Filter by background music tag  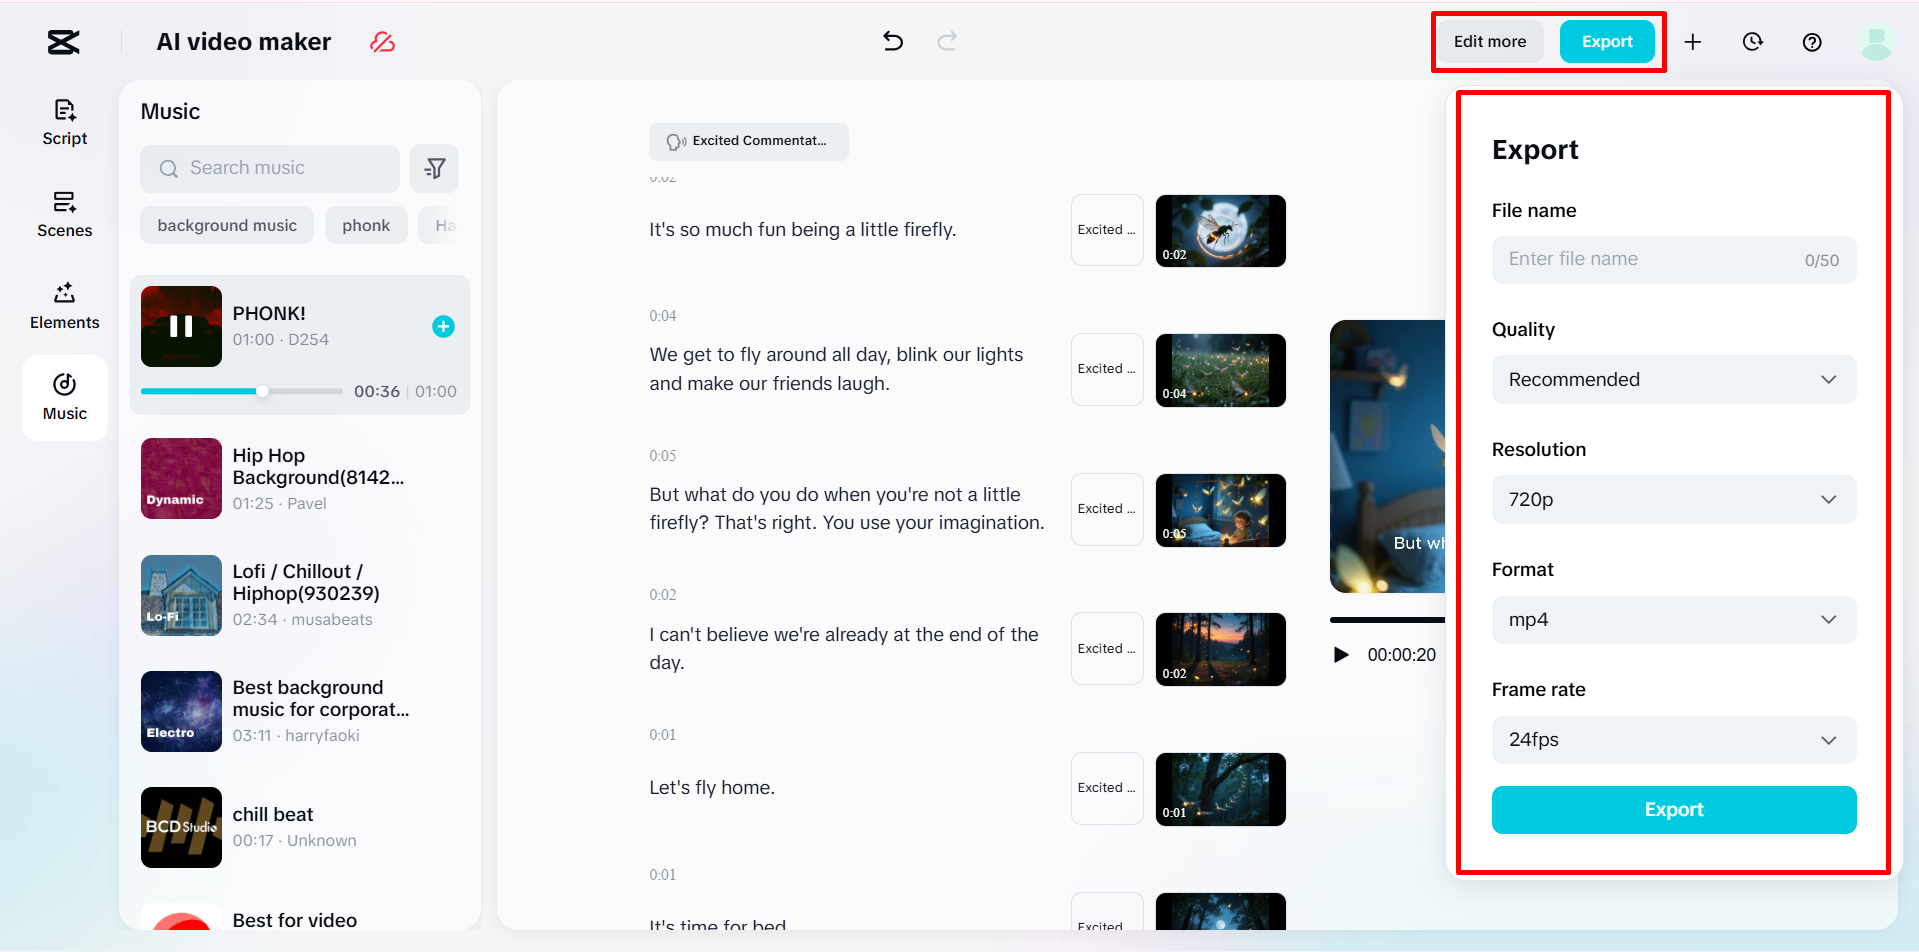point(227,226)
